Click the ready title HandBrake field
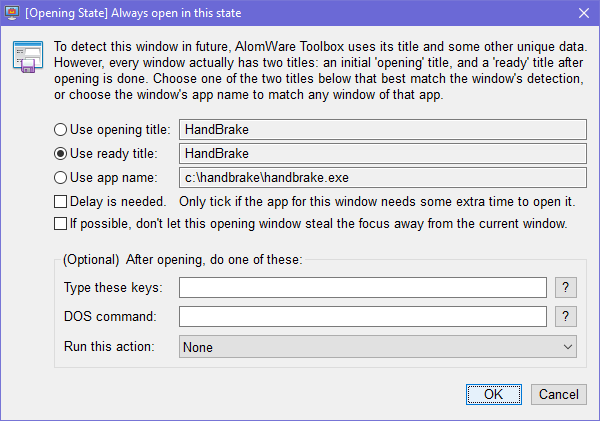 coord(381,153)
